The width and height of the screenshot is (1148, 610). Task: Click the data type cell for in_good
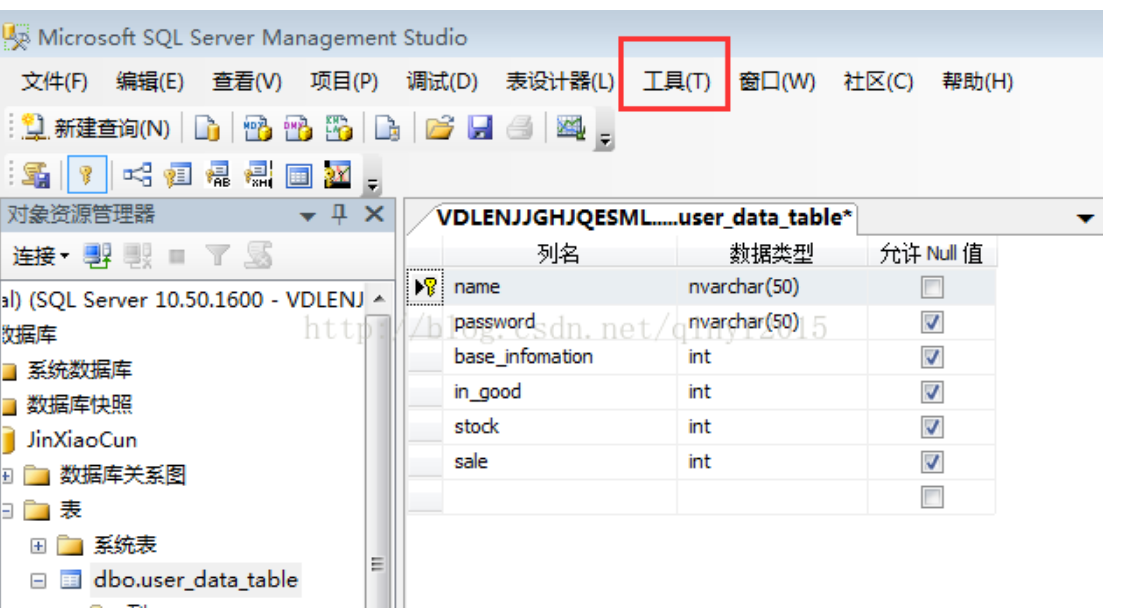click(x=770, y=392)
